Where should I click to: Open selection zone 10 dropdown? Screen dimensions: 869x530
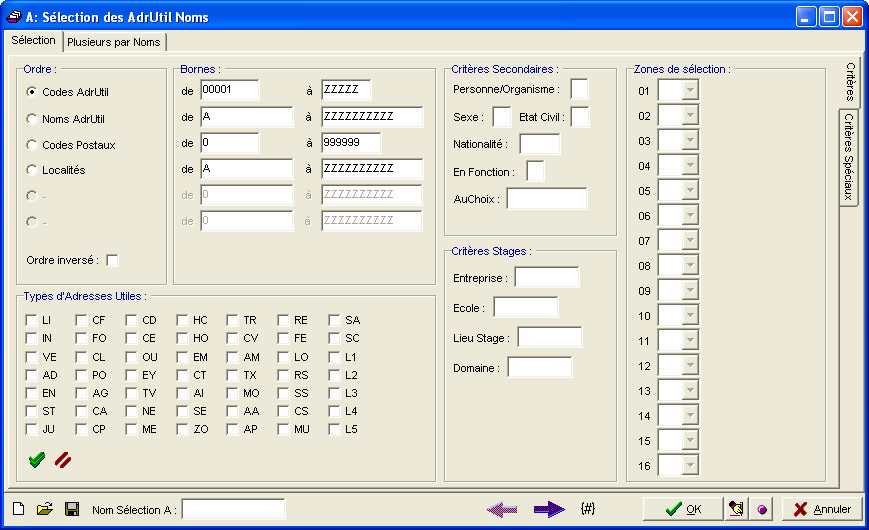point(690,315)
